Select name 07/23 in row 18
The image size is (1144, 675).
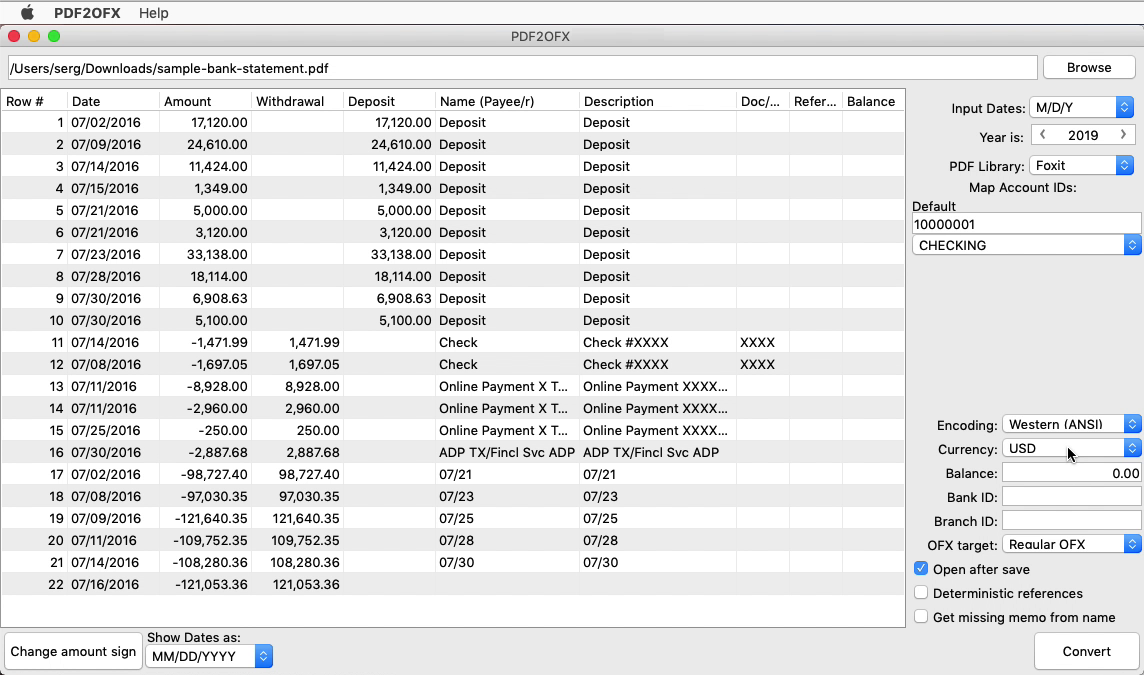pyautogui.click(x=507, y=496)
